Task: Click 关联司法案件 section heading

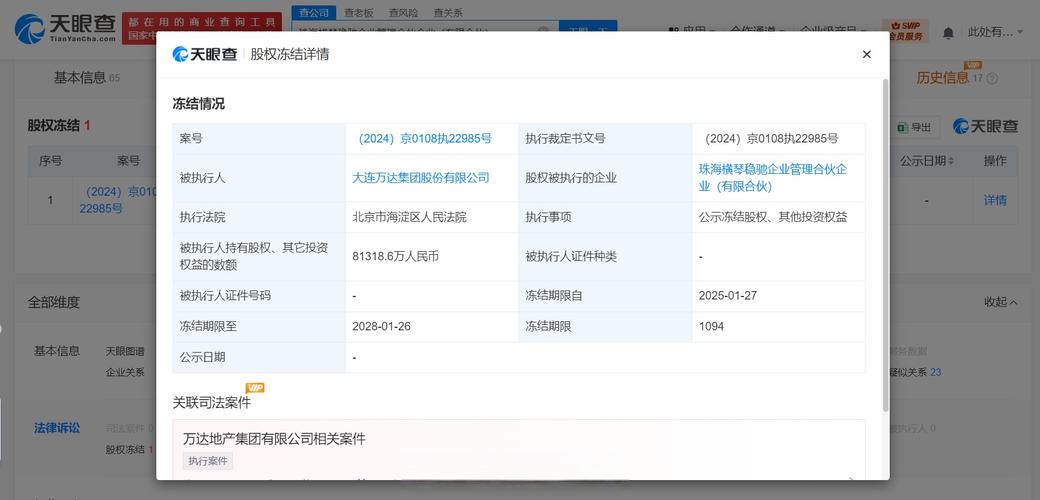Action: [x=212, y=403]
